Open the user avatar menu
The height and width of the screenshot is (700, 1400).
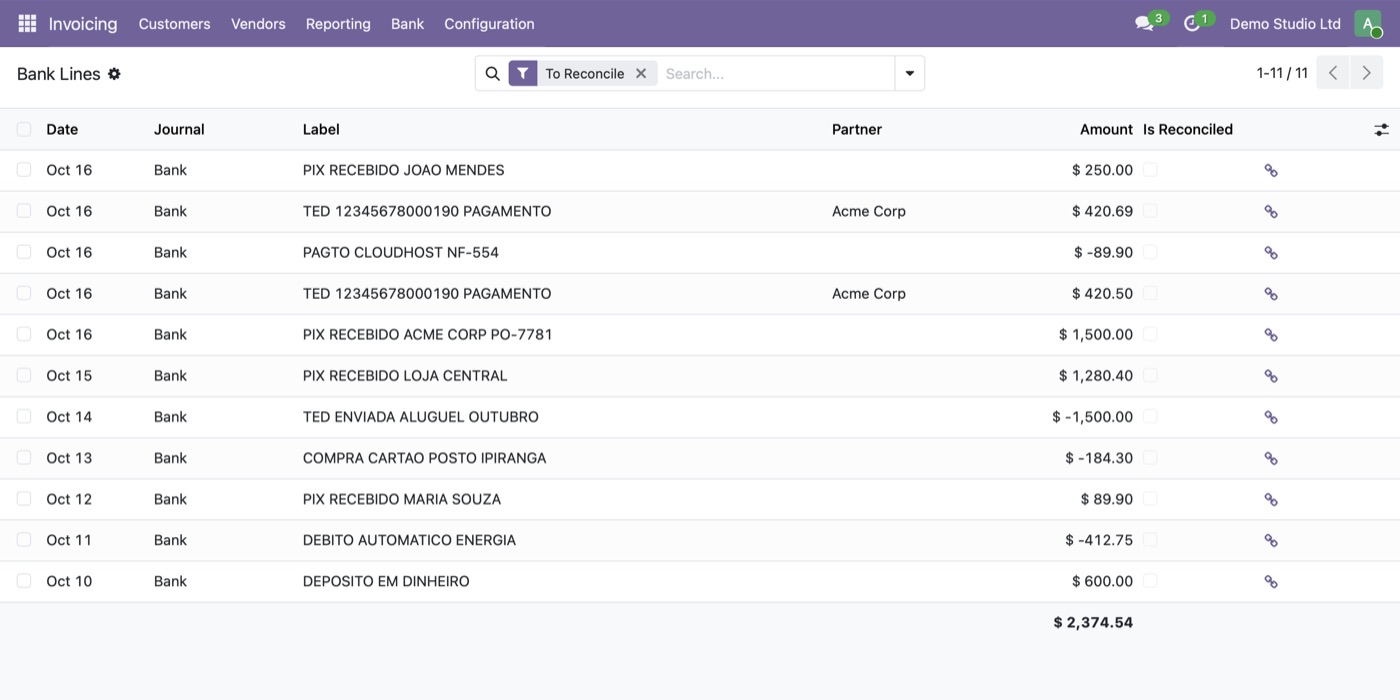[1367, 23]
